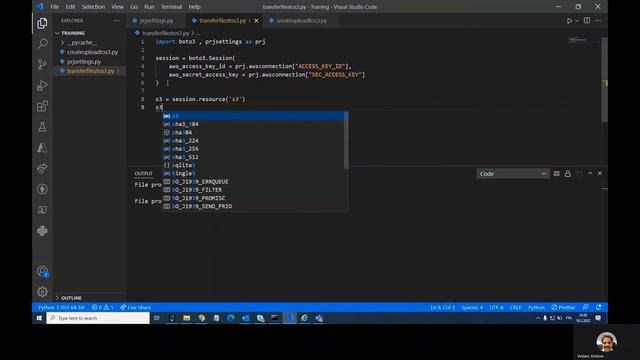Open Explorer views and more actions ellipsis
Viewport: 640px width, 360px height.
(116, 20)
